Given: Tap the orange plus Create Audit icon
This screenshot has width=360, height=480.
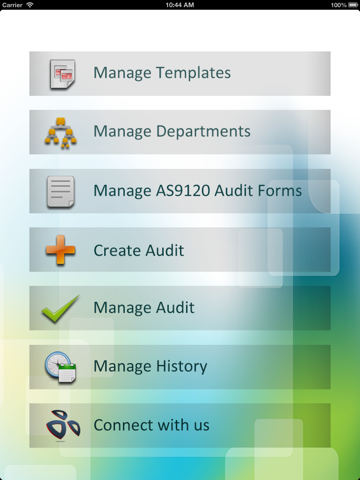Looking at the screenshot, I should click(x=60, y=250).
